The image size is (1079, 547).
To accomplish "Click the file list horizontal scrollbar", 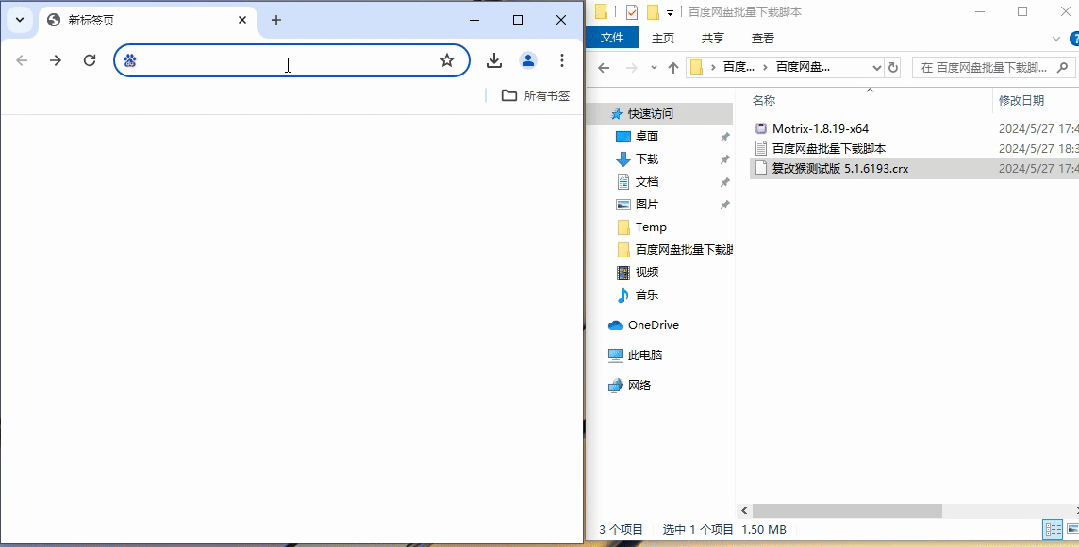I will 847,511.
